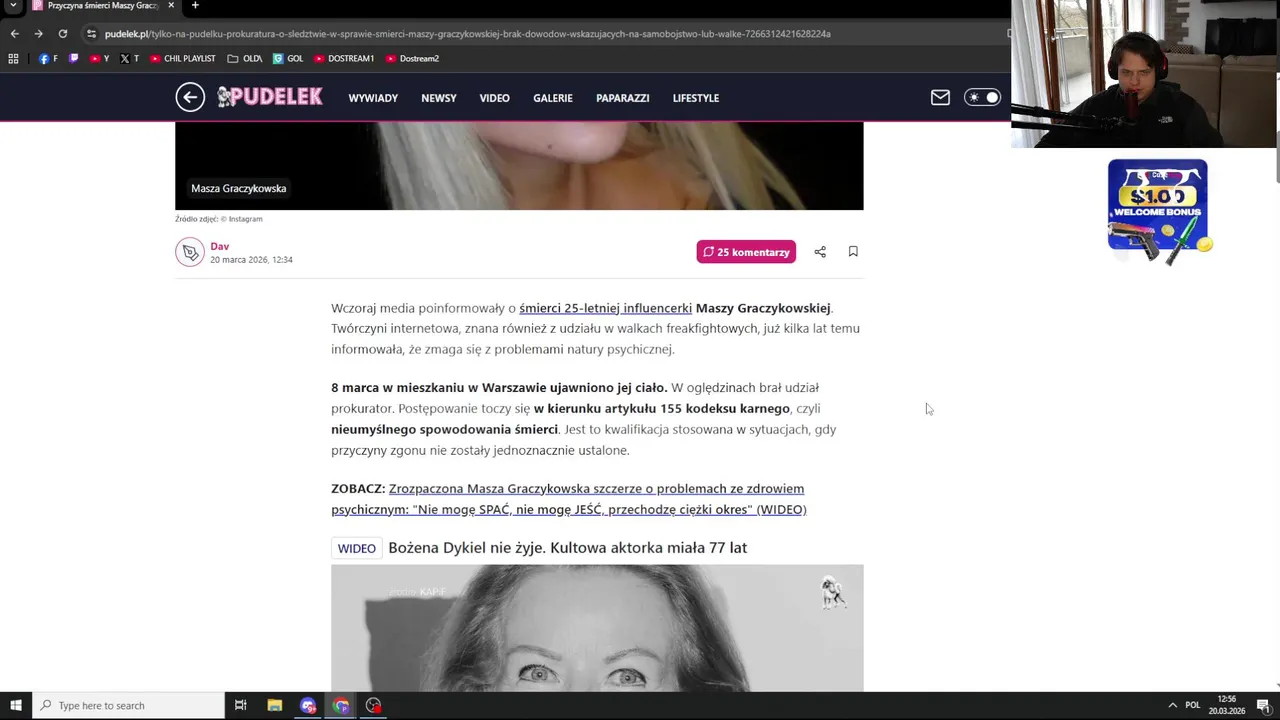This screenshot has height=720, width=1280.
Task: Click the pudelek.pl URL address bar
Action: pos(540,33)
